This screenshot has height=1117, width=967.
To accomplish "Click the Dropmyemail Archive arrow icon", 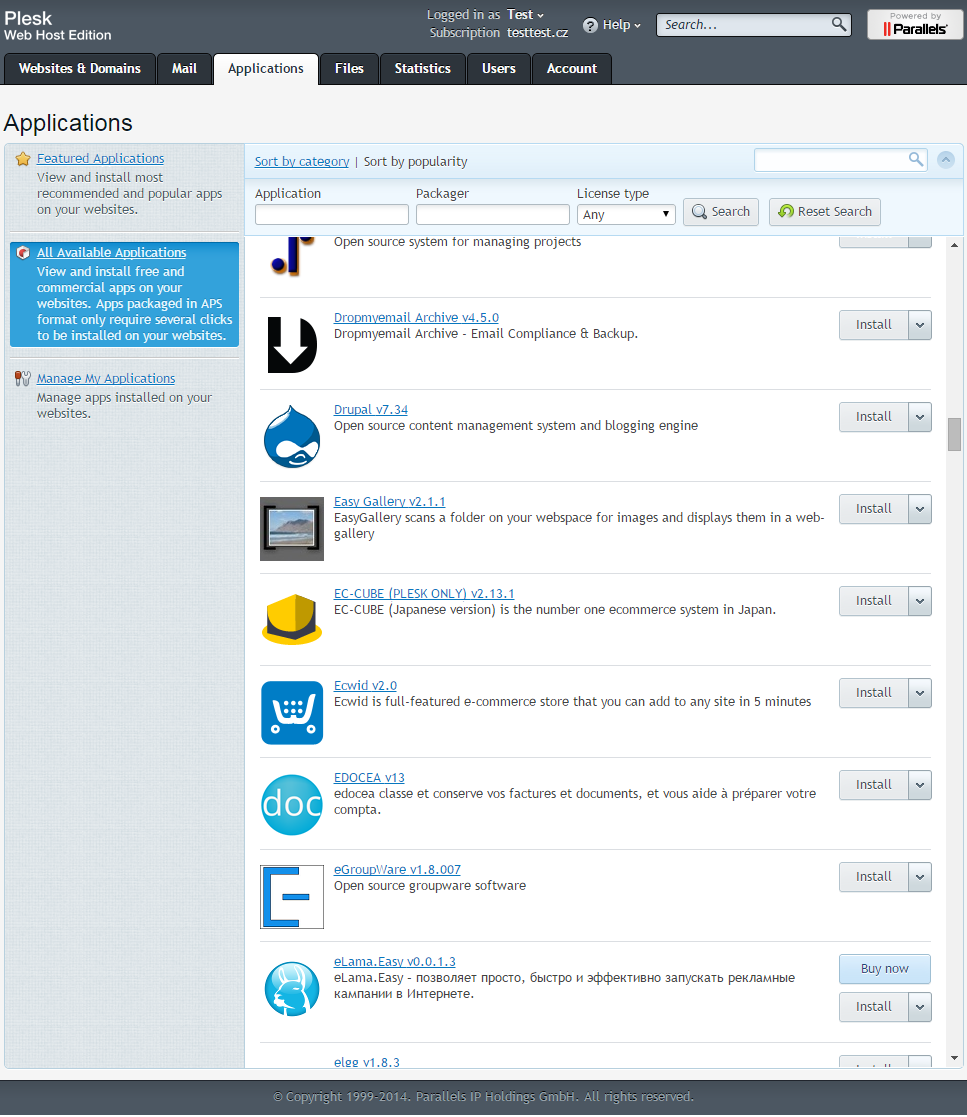I will click(x=292, y=344).
